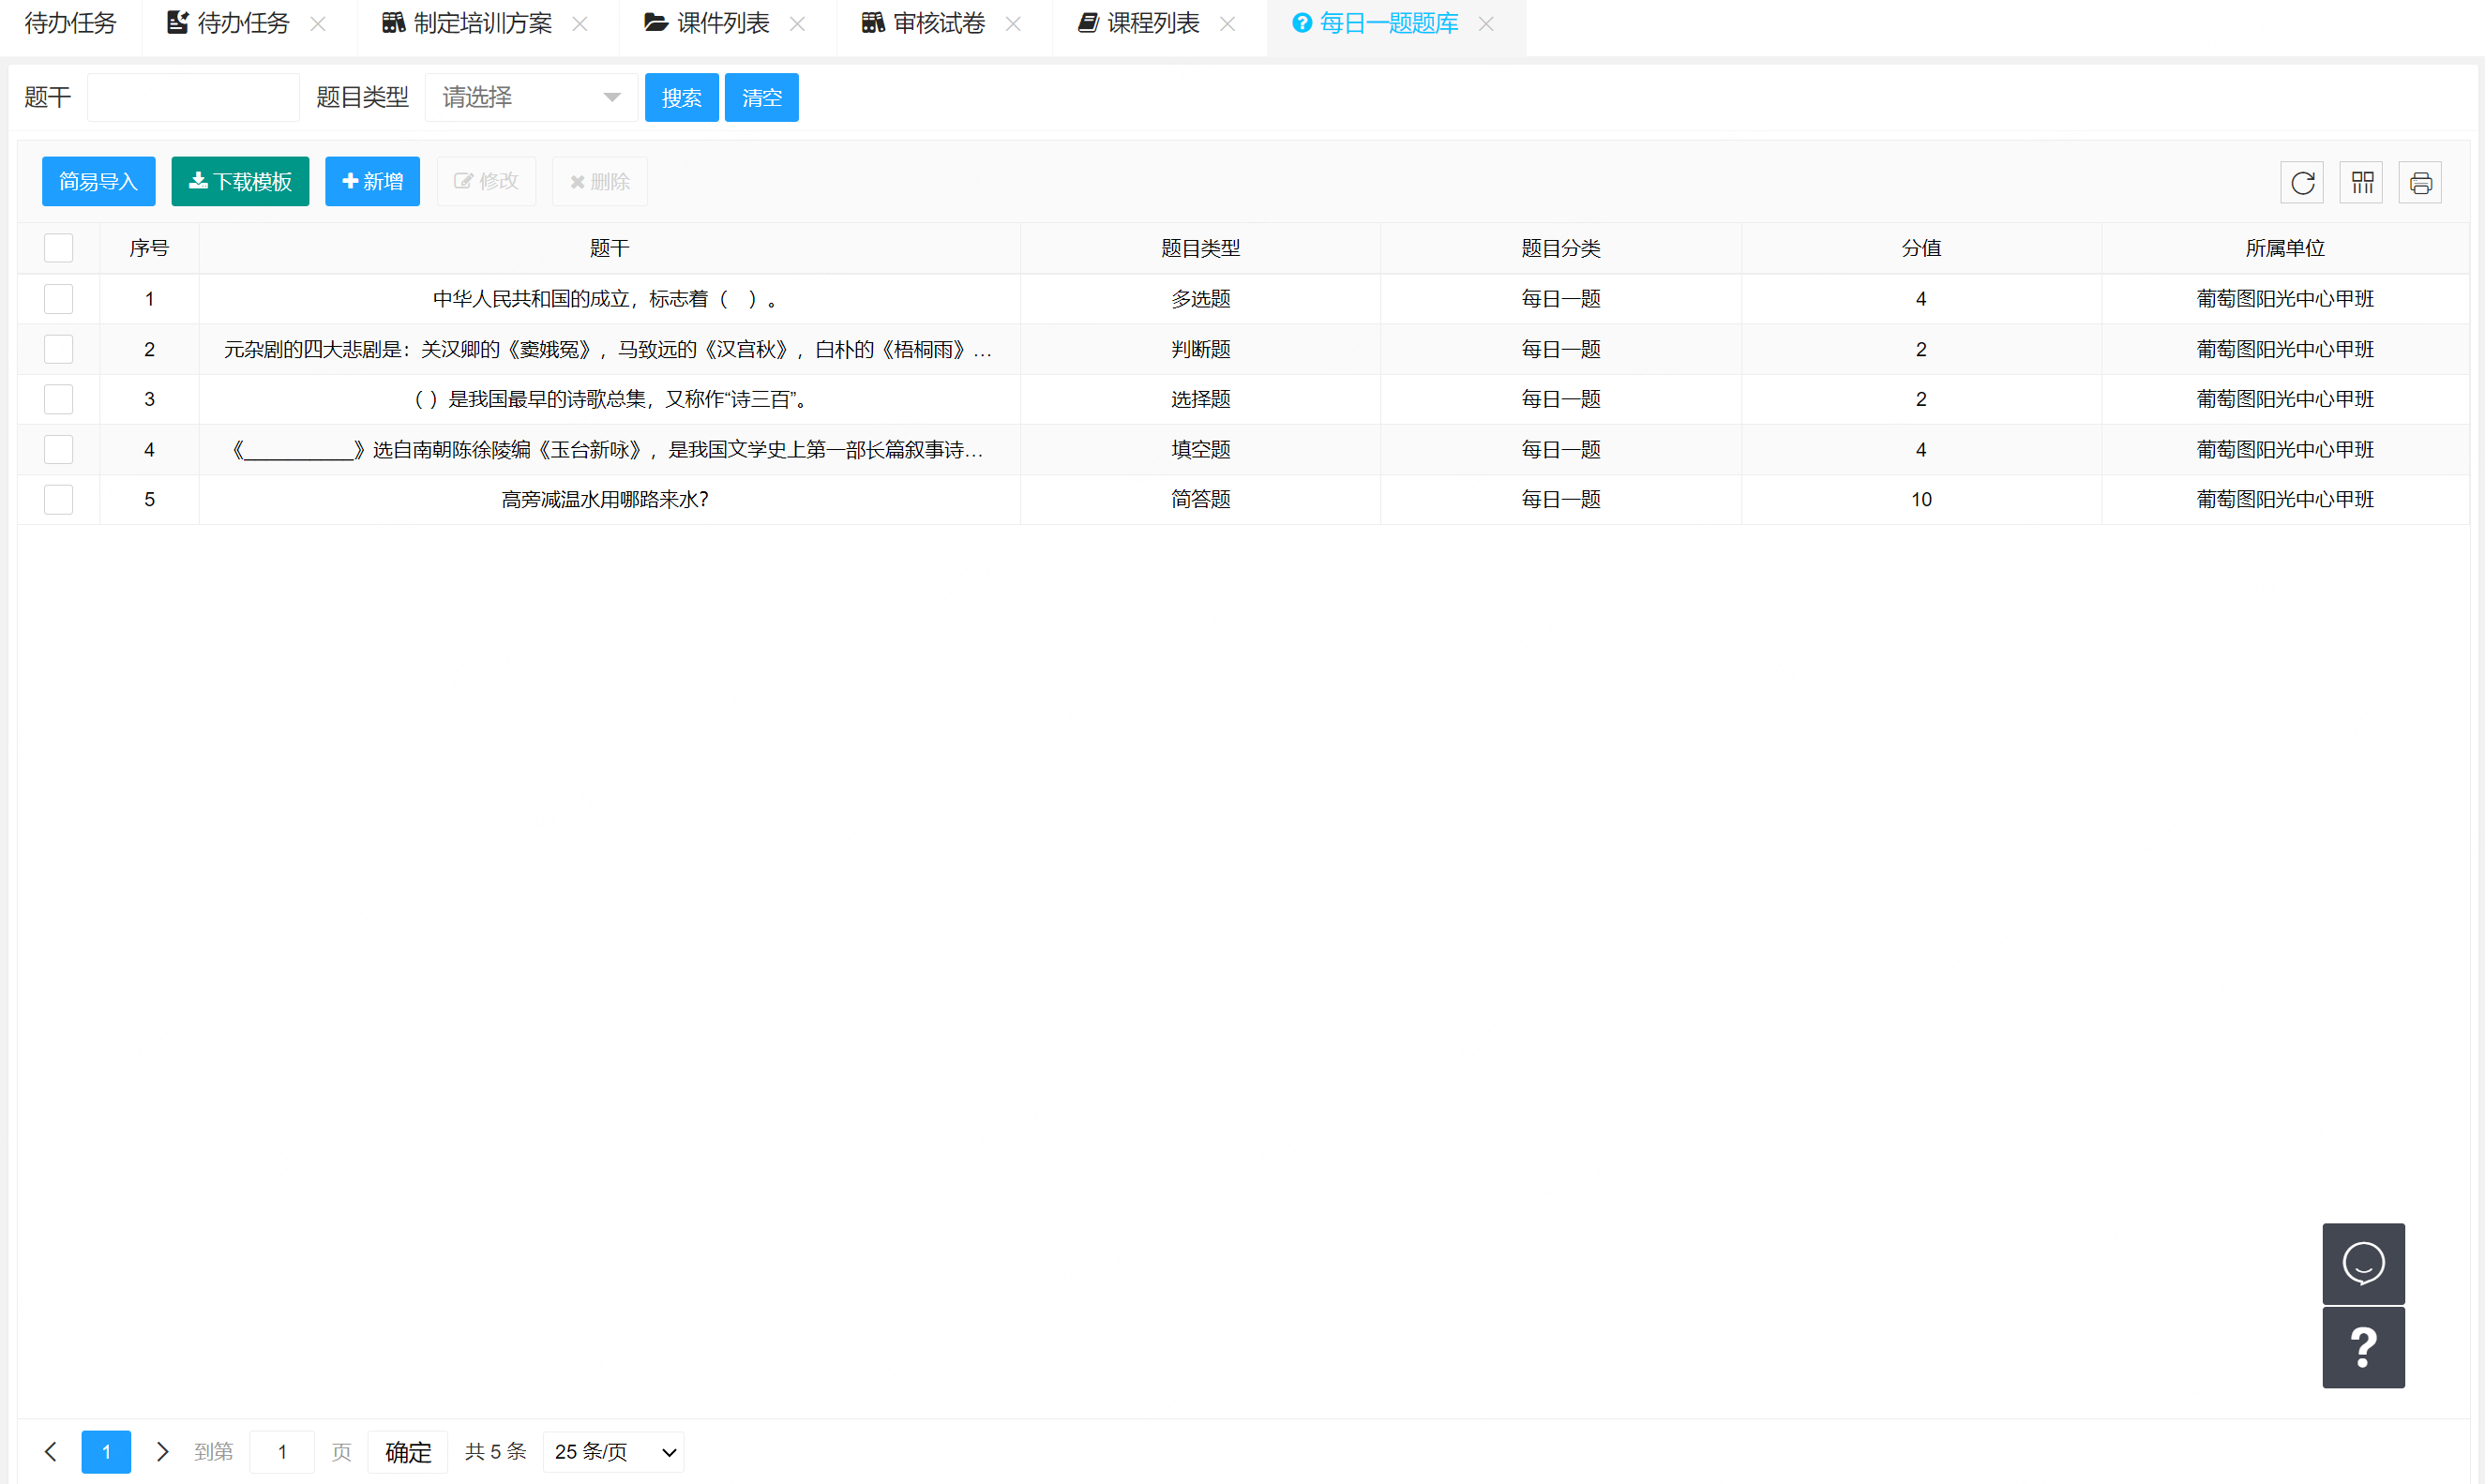The image size is (2485, 1484).
Task: Select row '是我国最早的诗歌总集'
Action: tap(1243, 399)
